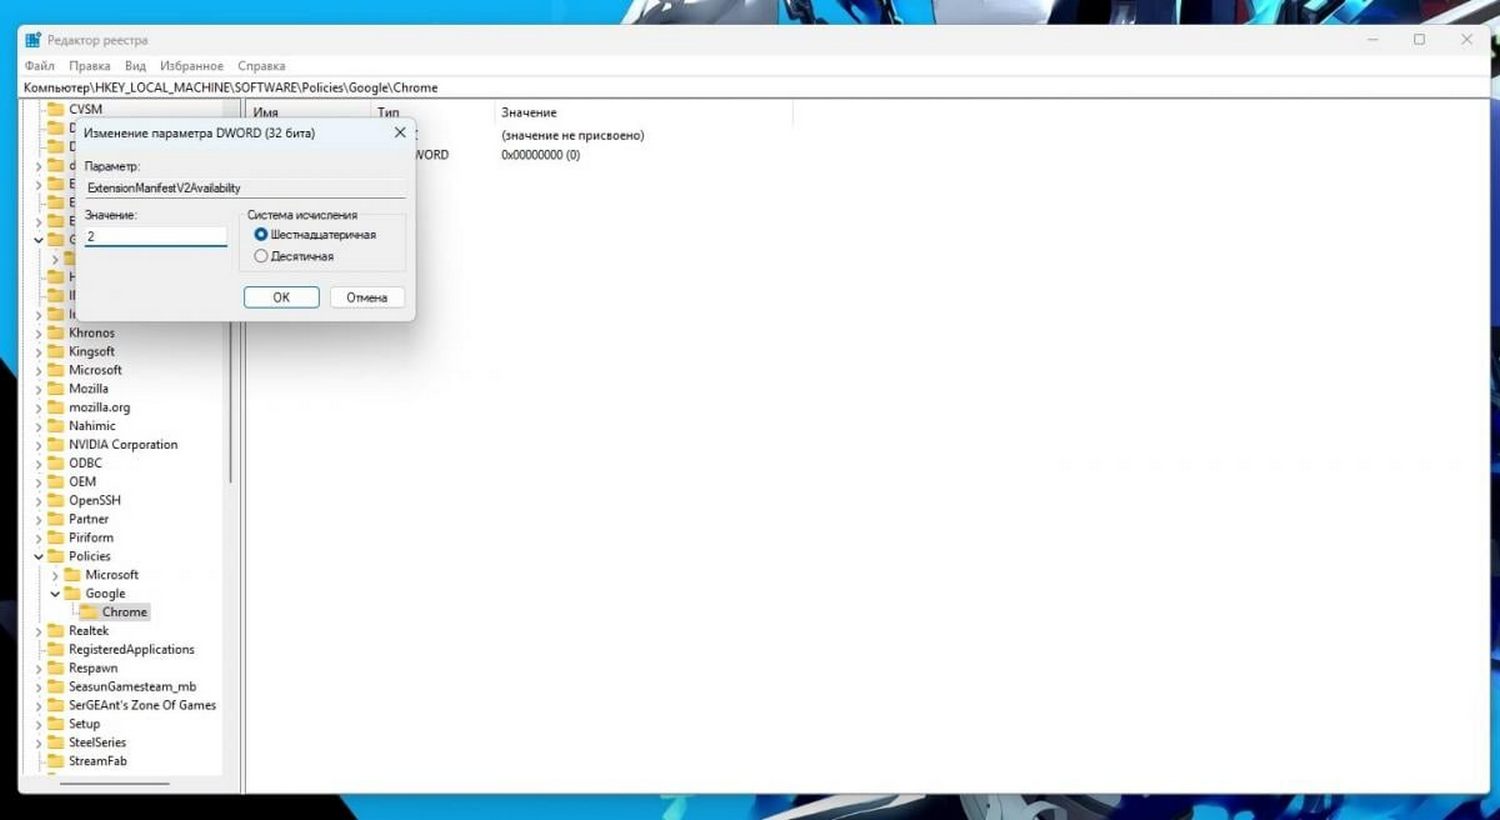
Task: Click the RegisteredApplications folder icon
Action: (56, 649)
